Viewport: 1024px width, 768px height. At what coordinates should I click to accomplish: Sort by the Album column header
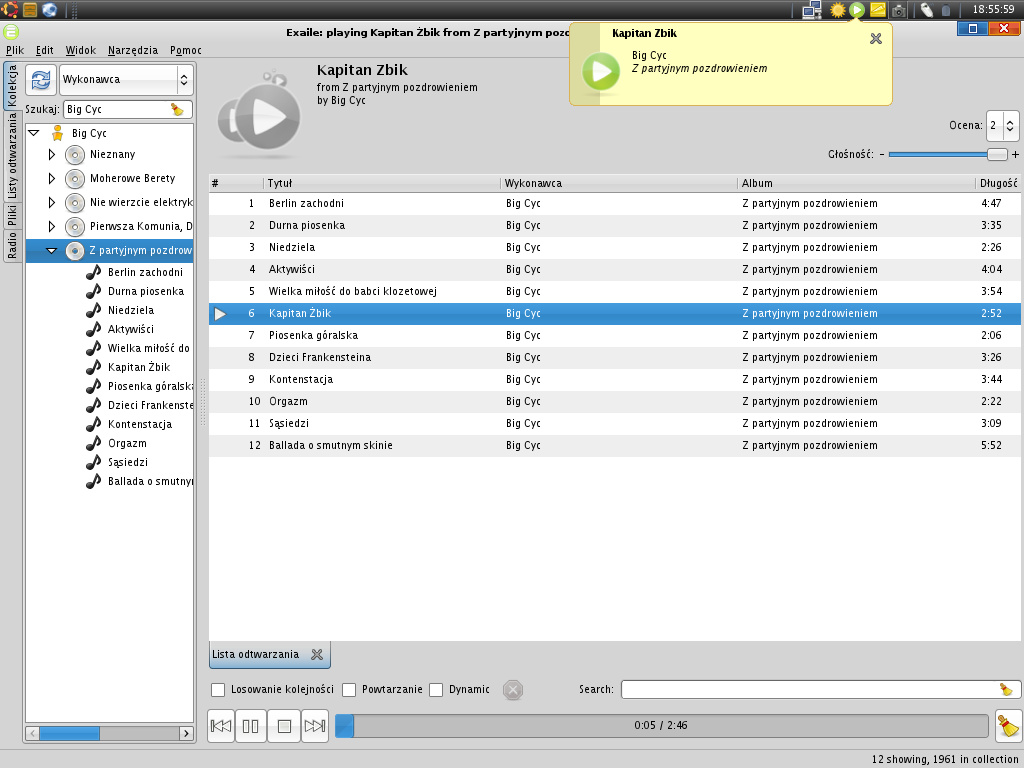(856, 184)
